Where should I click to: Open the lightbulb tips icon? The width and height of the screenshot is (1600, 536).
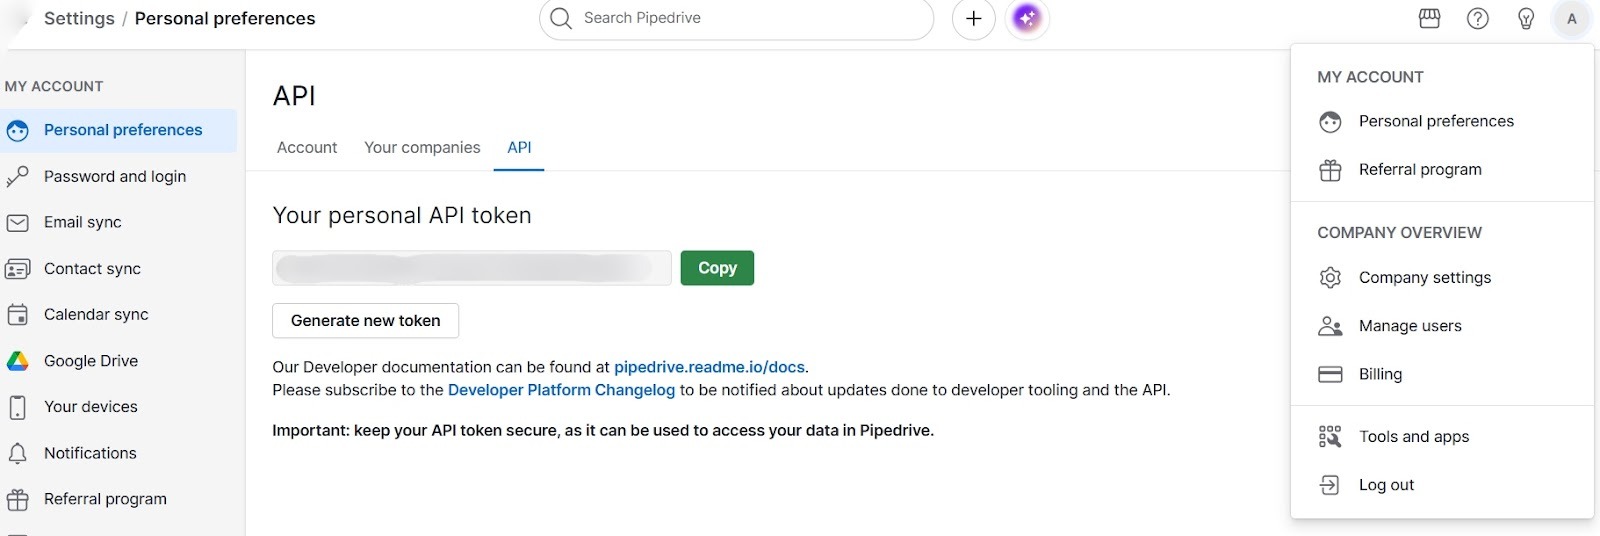pos(1525,19)
